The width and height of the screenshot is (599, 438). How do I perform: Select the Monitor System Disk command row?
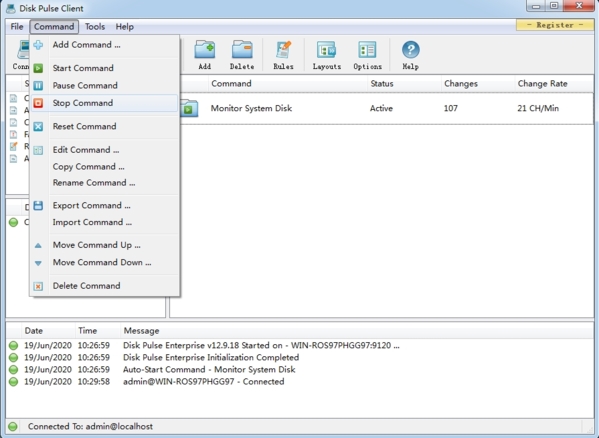(387, 108)
